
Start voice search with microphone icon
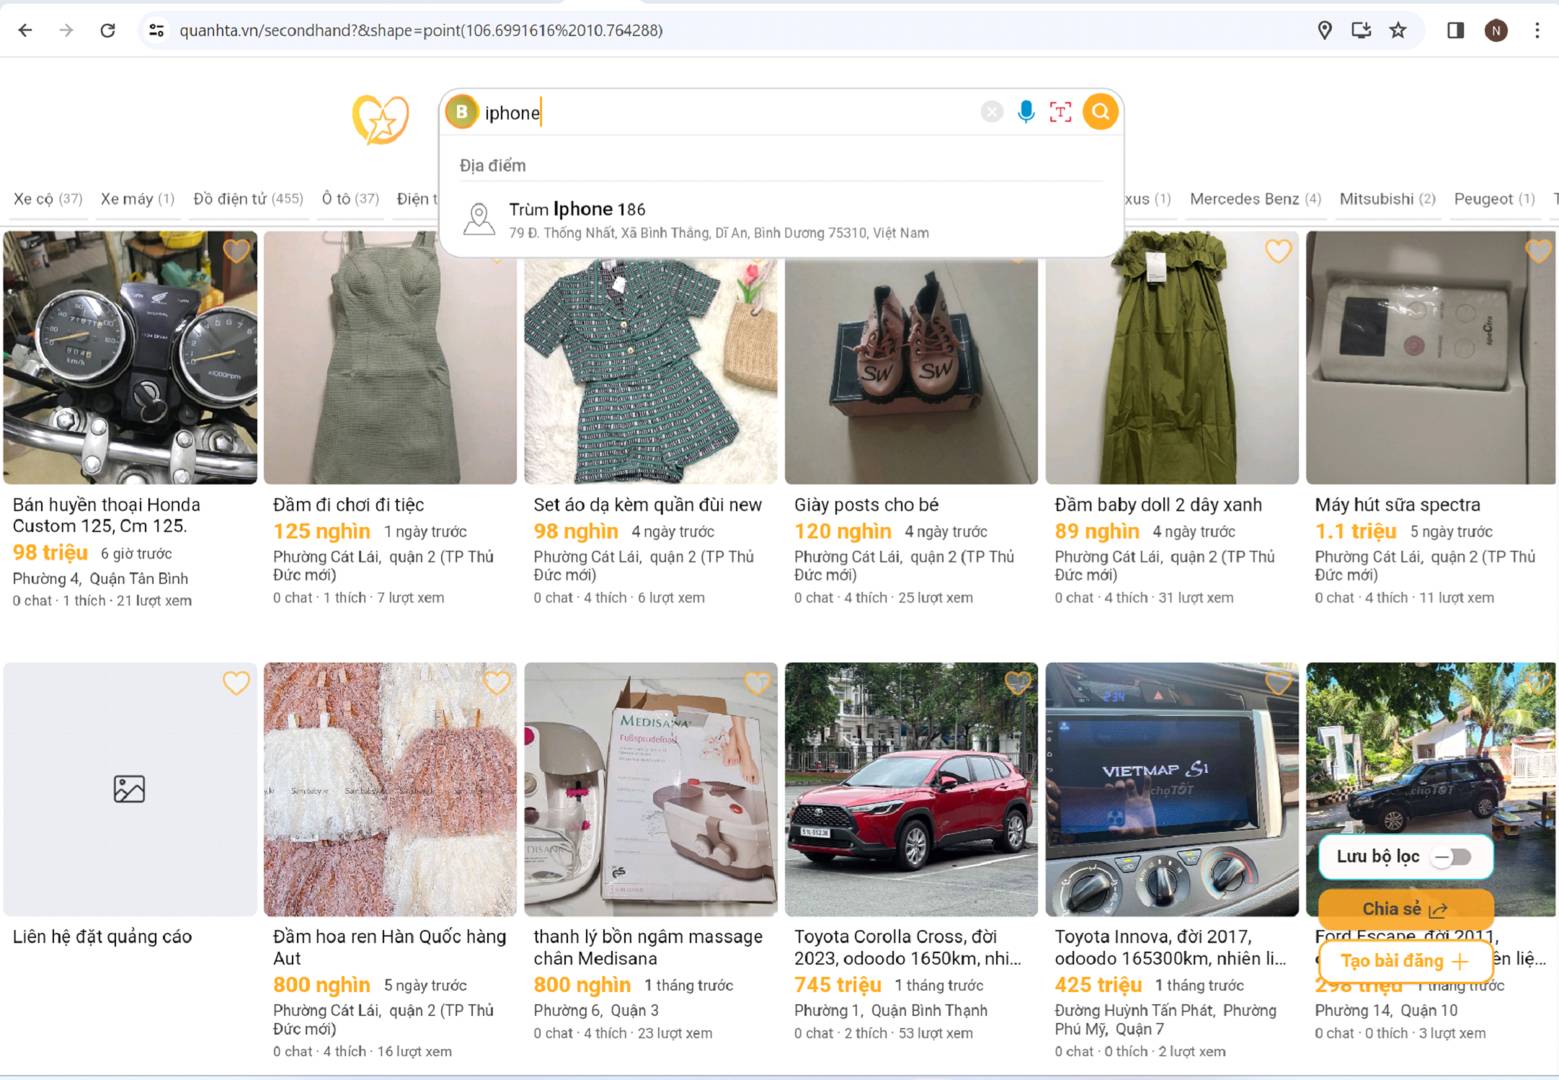(x=1026, y=112)
